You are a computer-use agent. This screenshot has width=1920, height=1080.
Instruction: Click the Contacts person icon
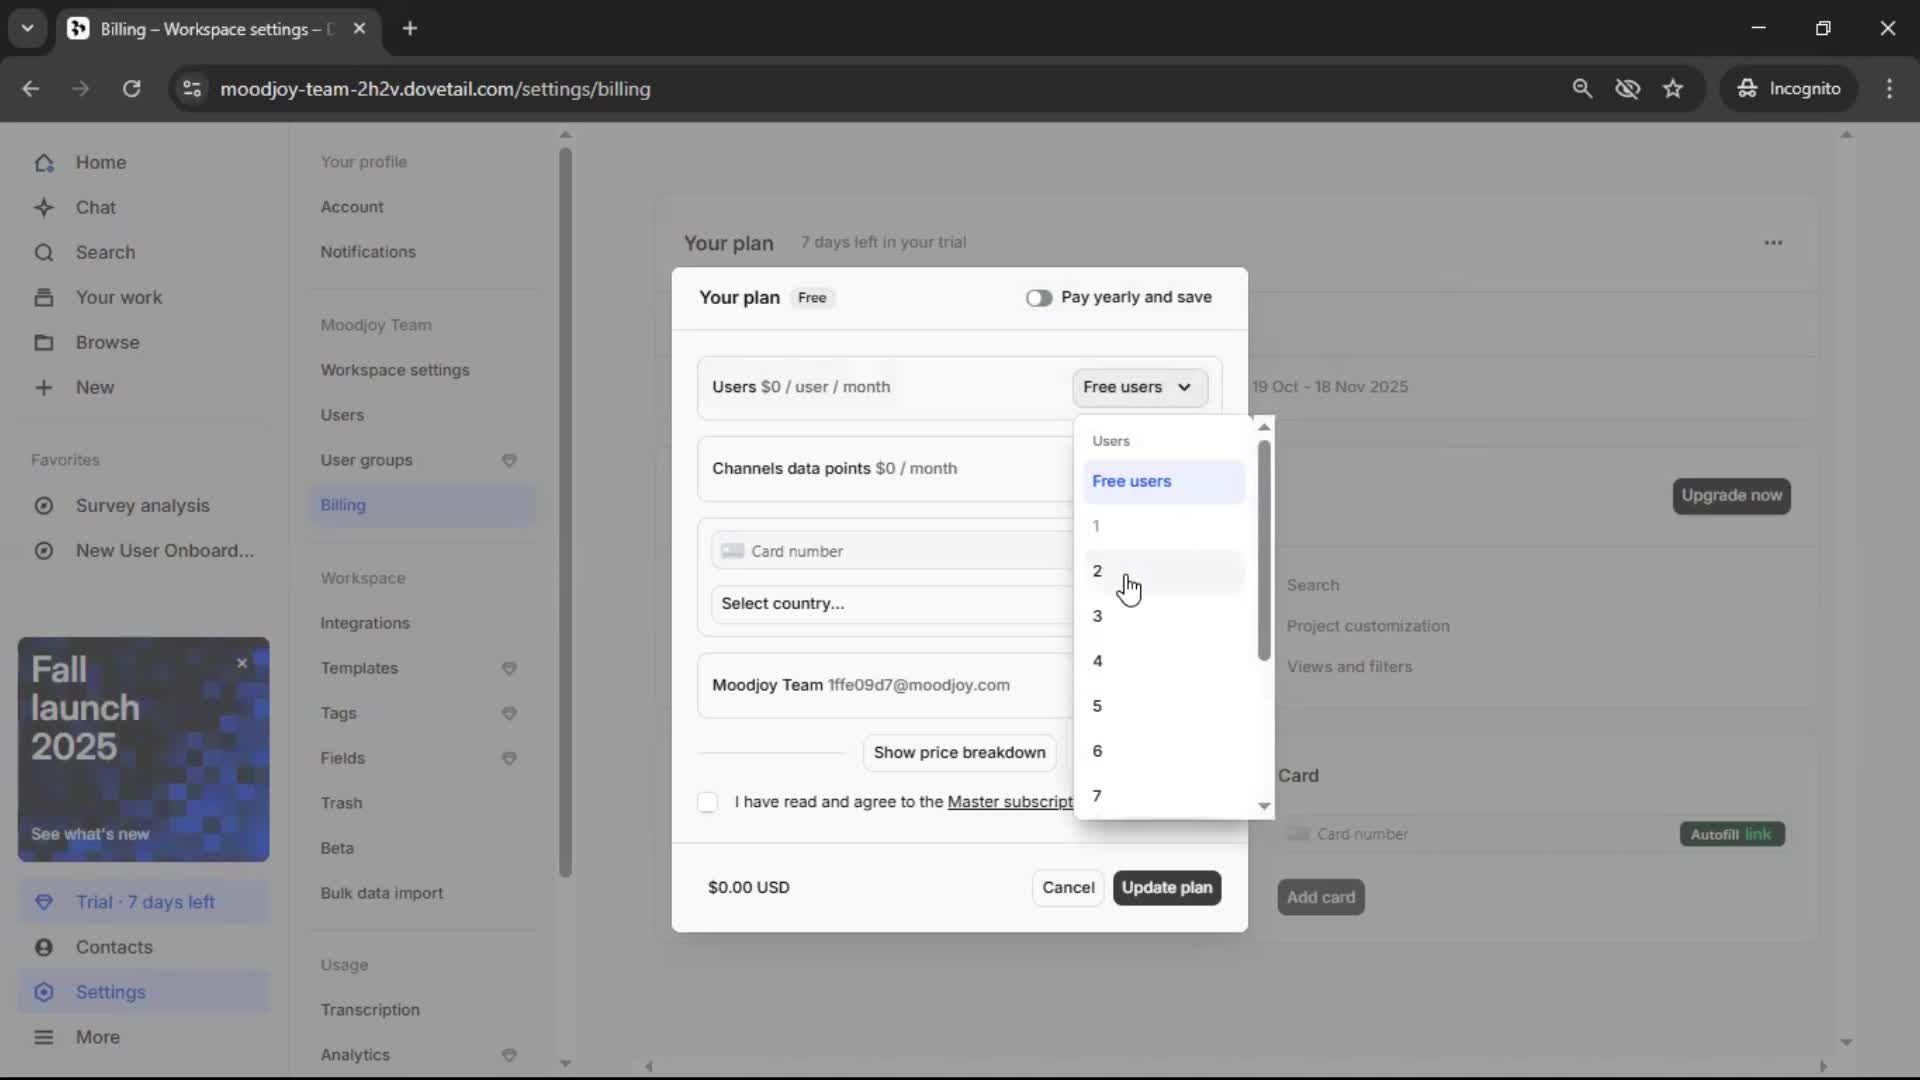44,947
